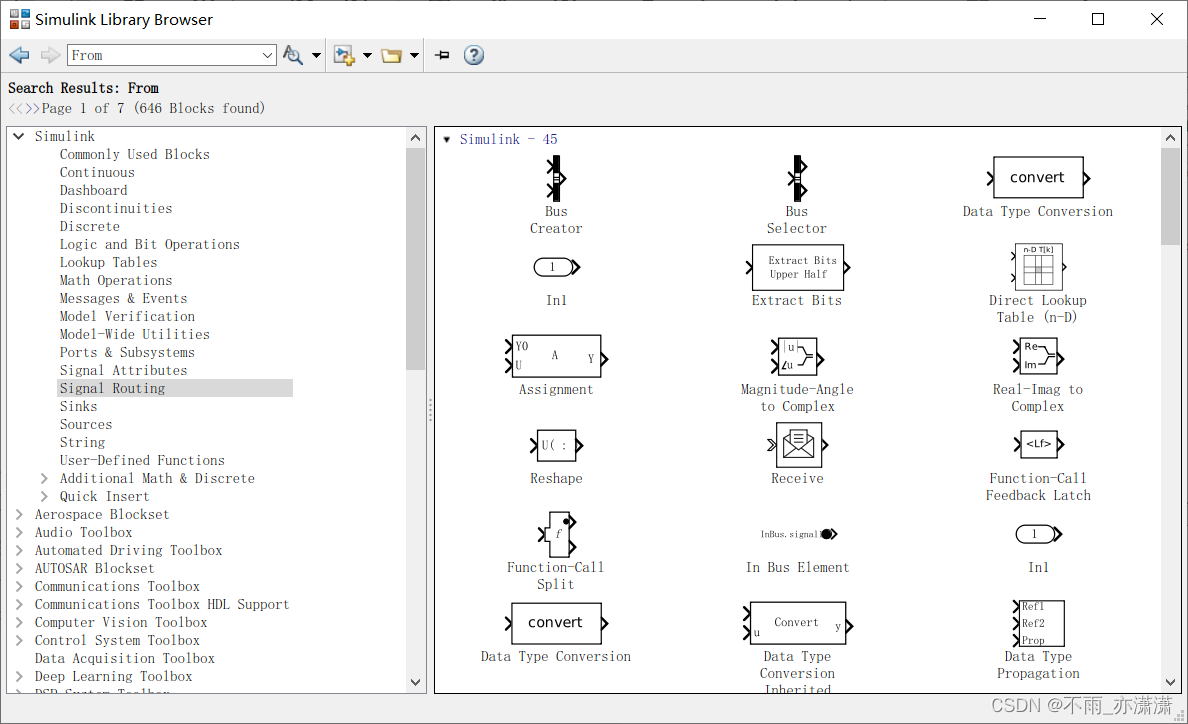Open Logic and Bit Operations library
Image resolution: width=1188 pixels, height=724 pixels.
click(x=149, y=245)
